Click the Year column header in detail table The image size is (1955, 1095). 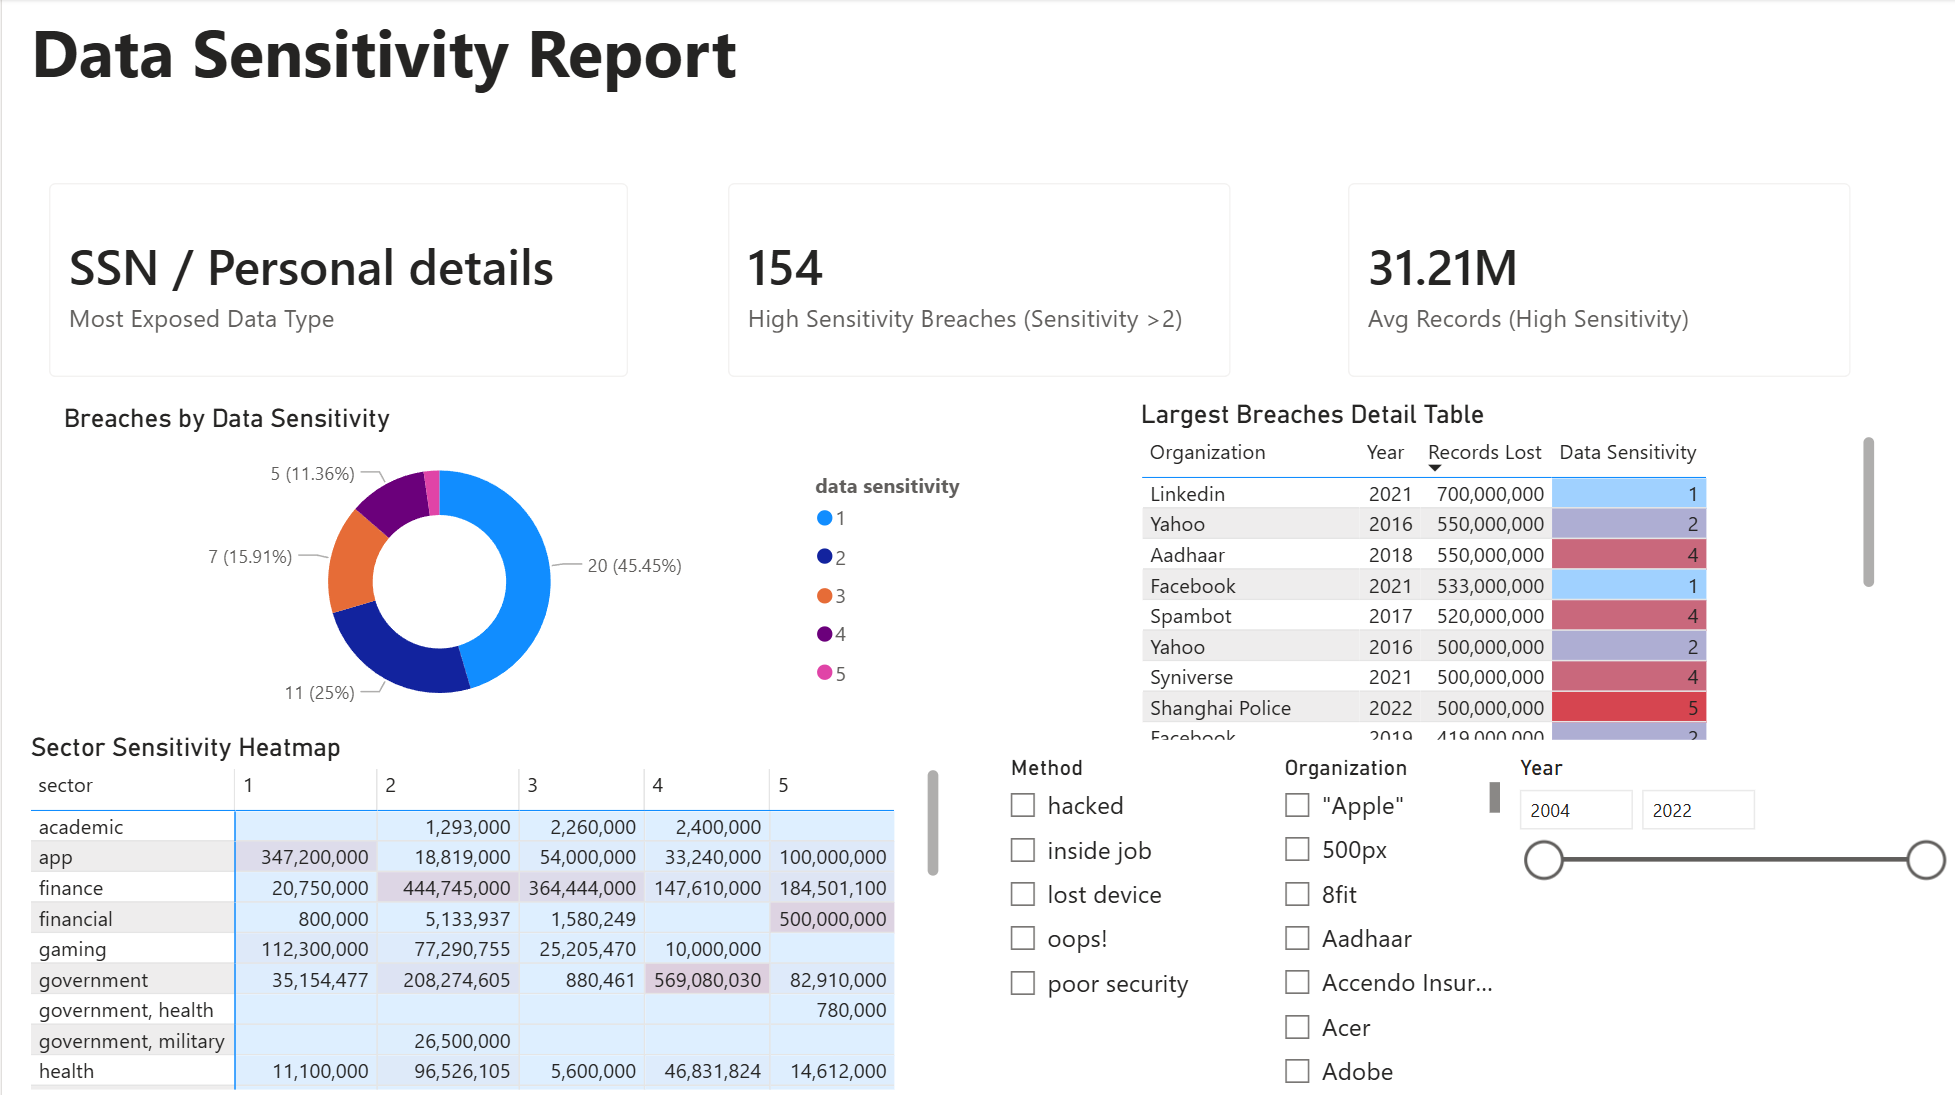1385,452
